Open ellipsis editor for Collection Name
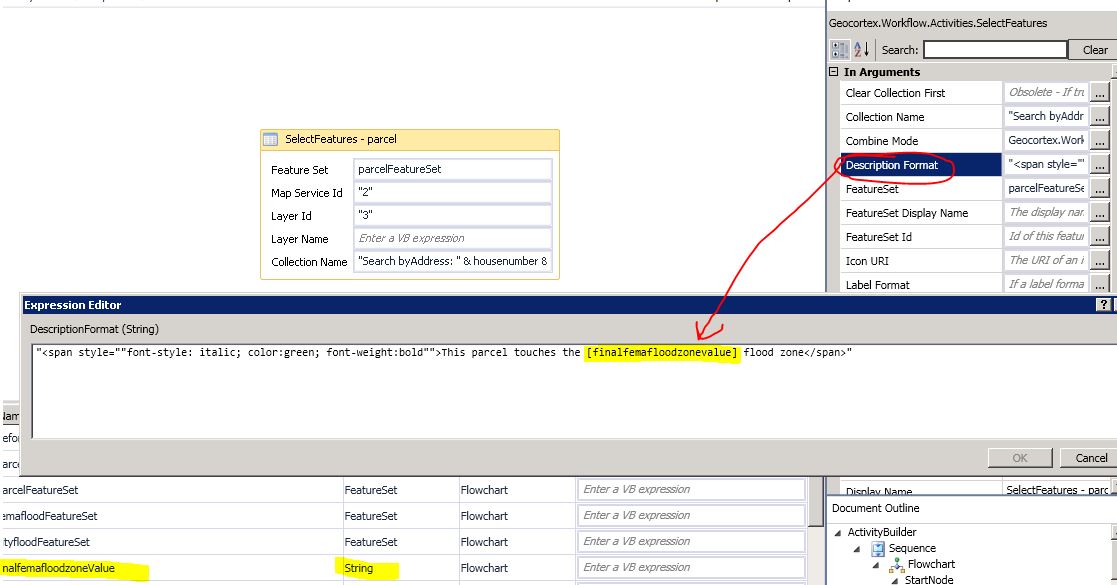Viewport: 1117px width, 585px height. click(1100, 117)
